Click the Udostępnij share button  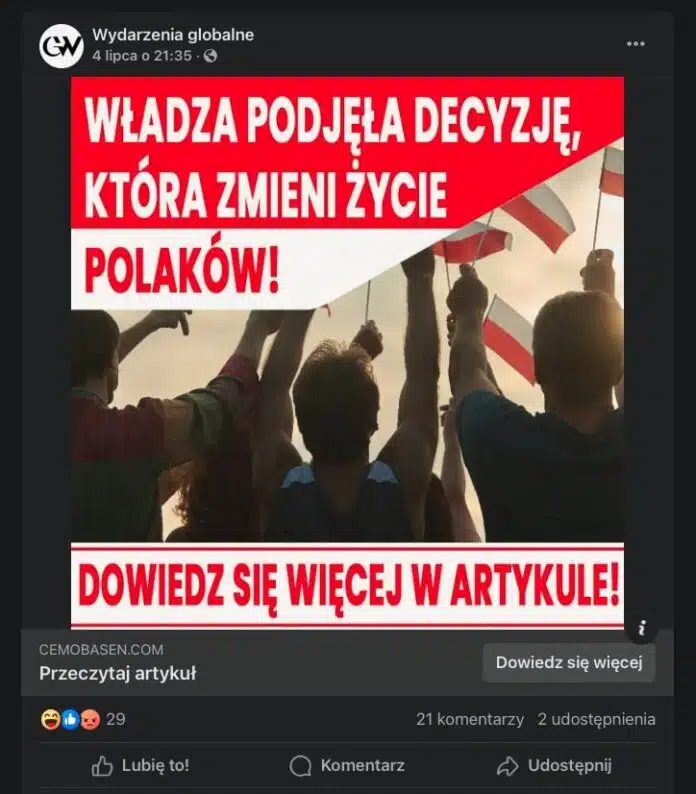click(x=554, y=766)
